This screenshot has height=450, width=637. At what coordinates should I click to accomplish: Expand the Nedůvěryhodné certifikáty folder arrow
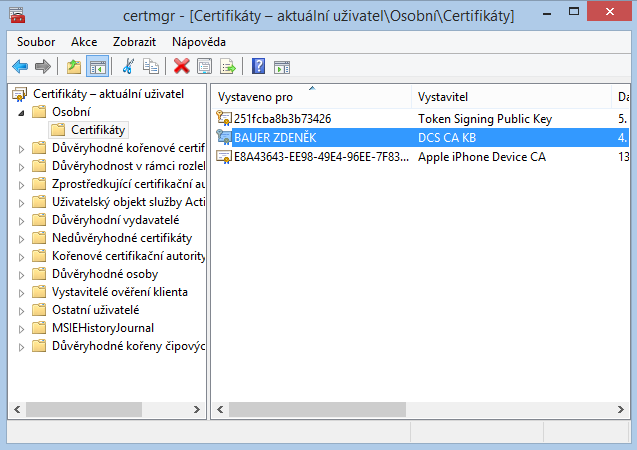click(x=22, y=238)
